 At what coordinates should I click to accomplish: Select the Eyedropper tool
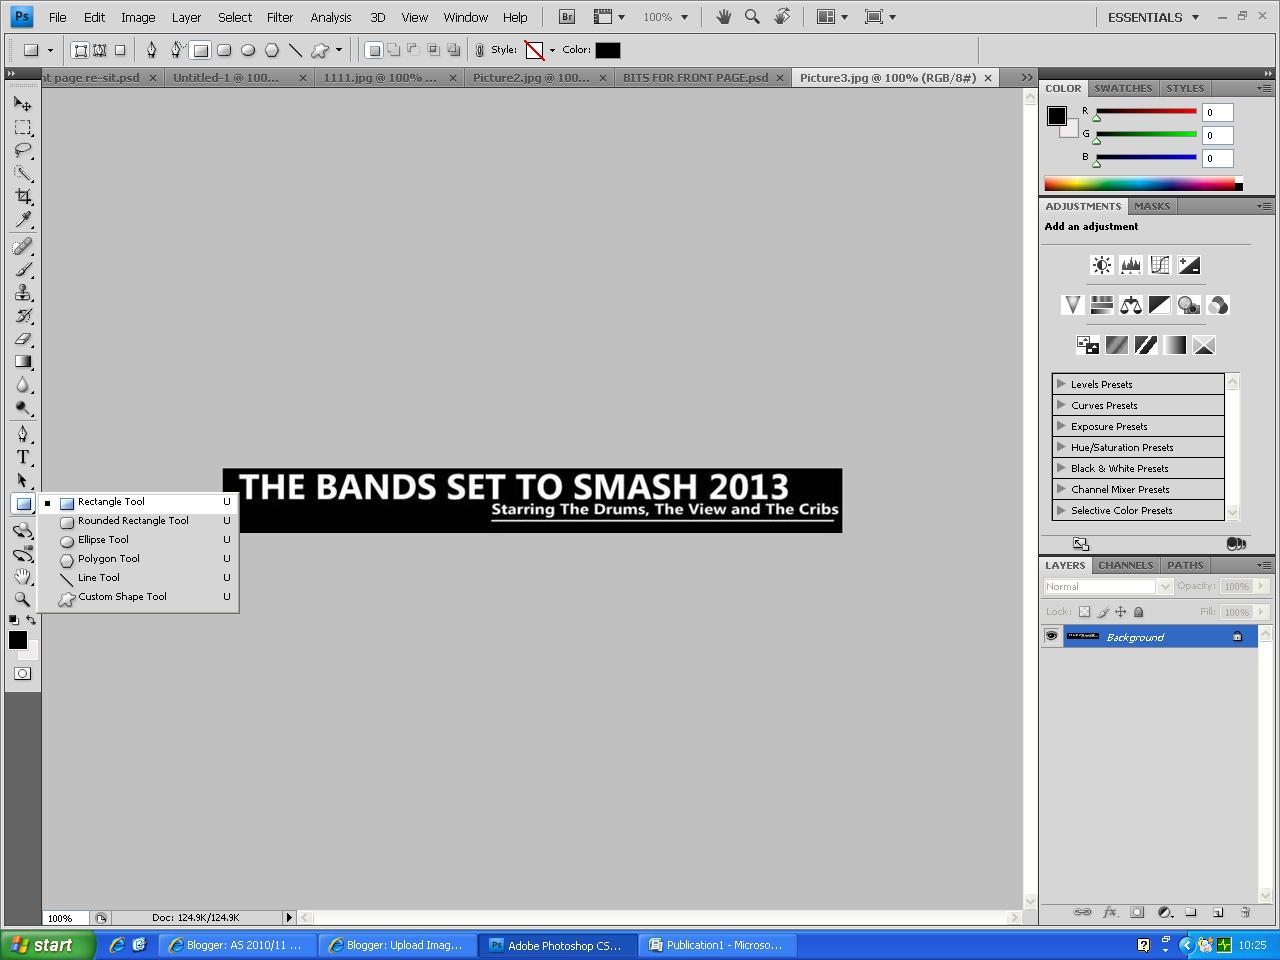pos(22,220)
